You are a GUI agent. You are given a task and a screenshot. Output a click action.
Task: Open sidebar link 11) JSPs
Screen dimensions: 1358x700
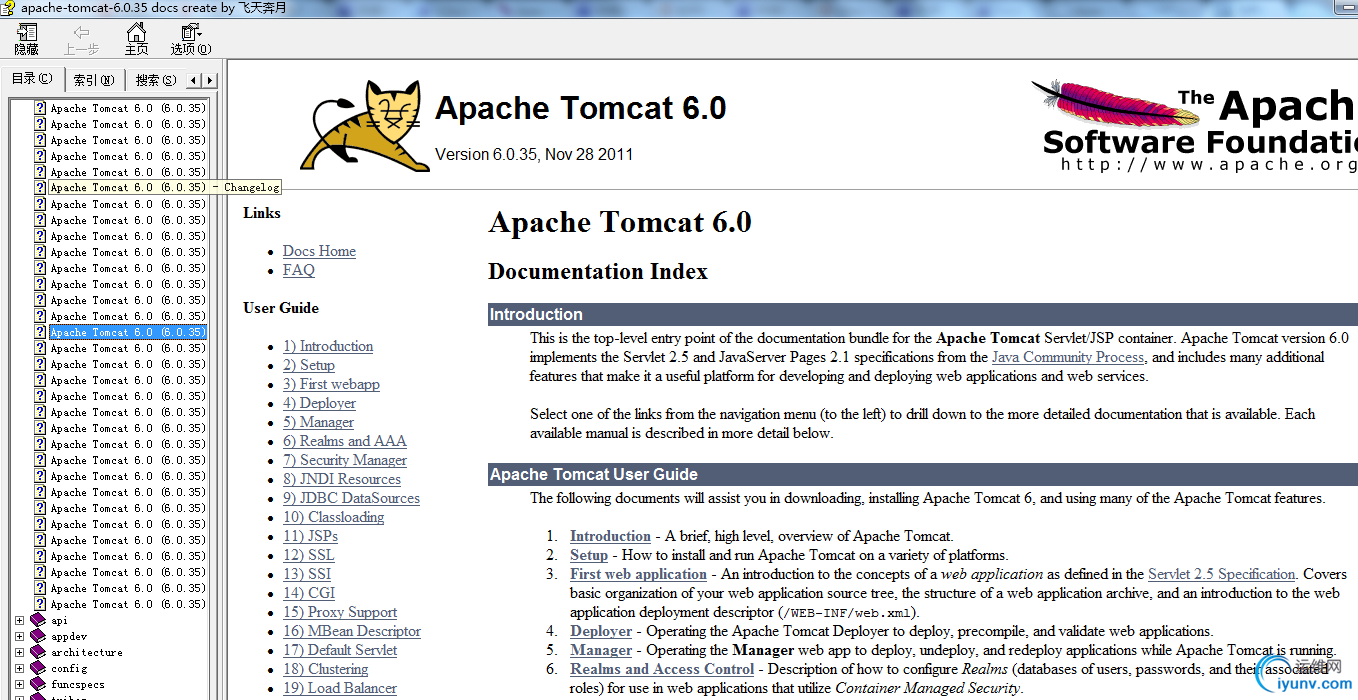(x=310, y=536)
